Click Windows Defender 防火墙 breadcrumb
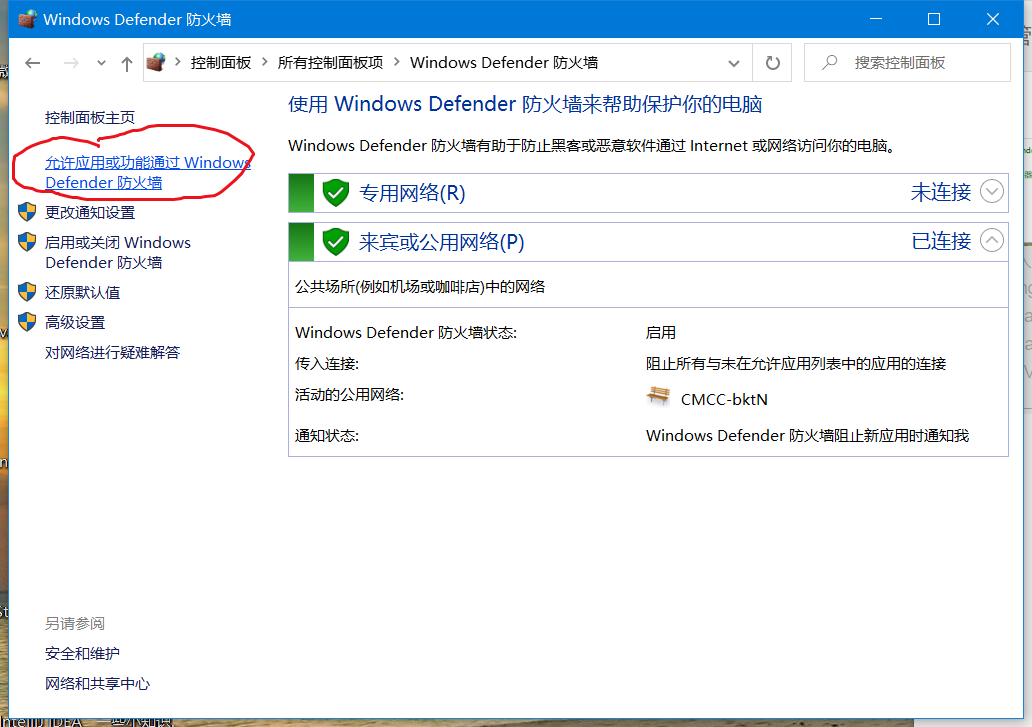 pos(503,63)
